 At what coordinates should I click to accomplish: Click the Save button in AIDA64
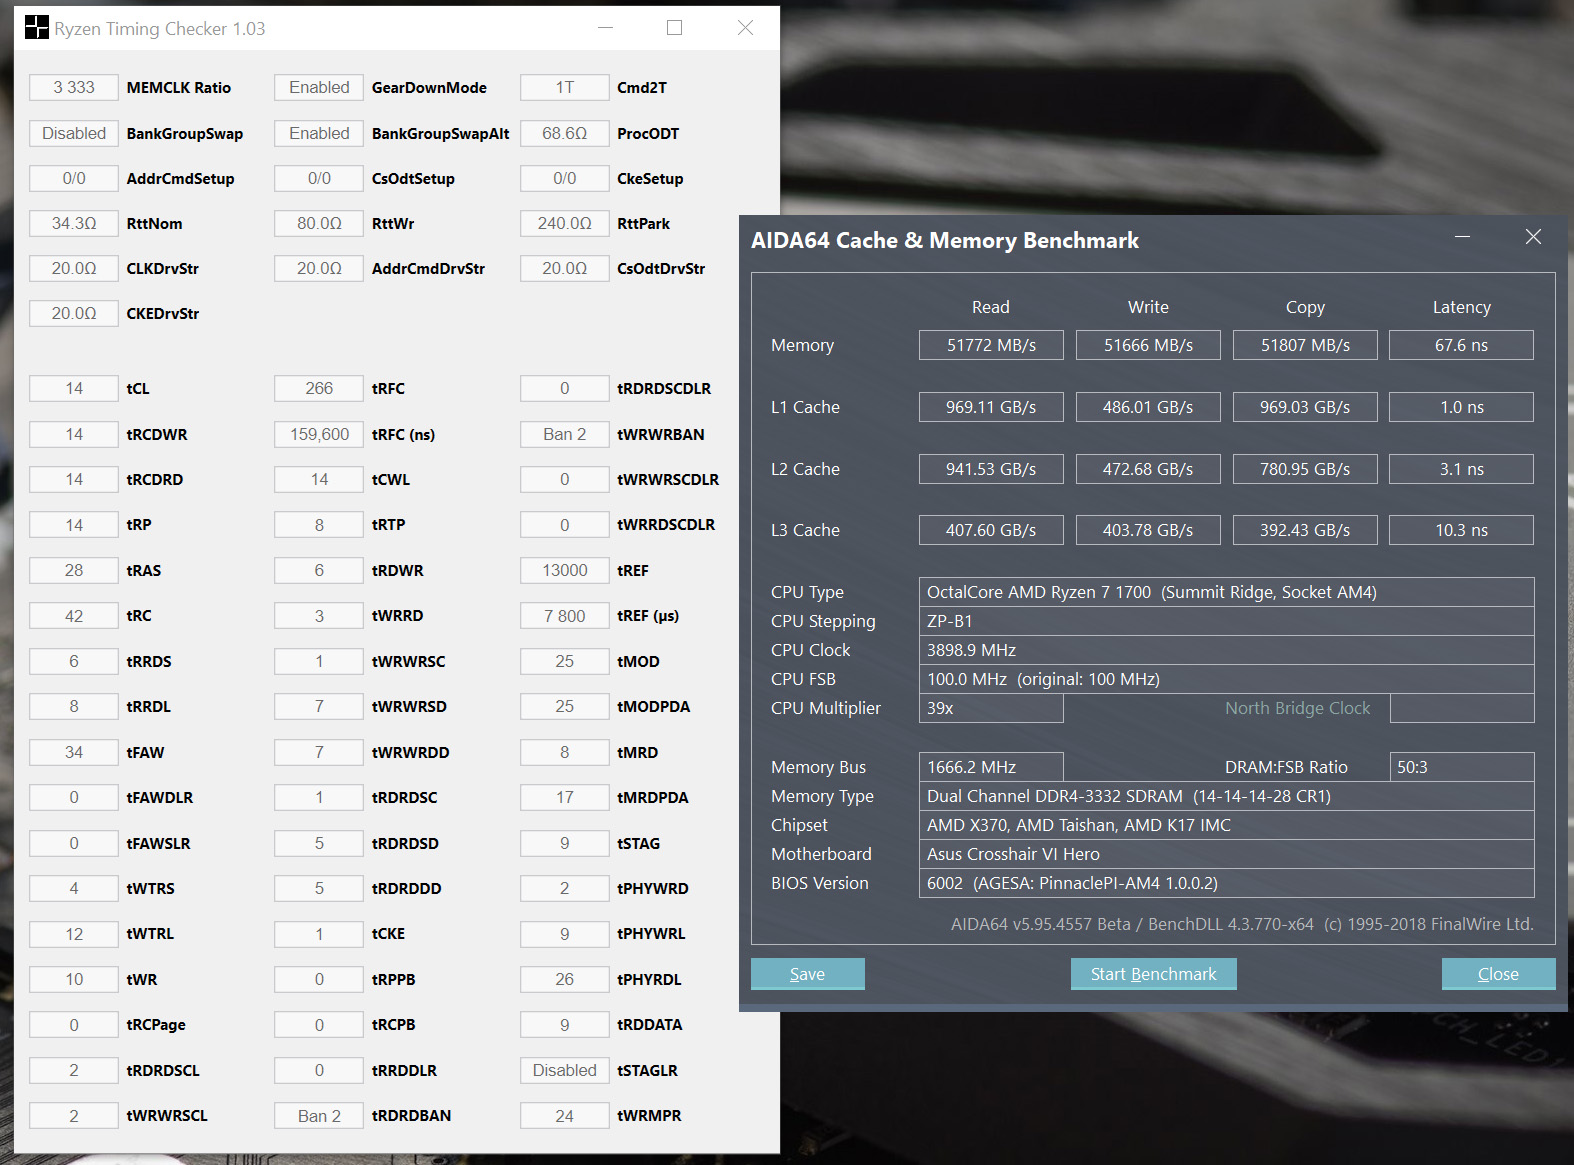point(807,974)
